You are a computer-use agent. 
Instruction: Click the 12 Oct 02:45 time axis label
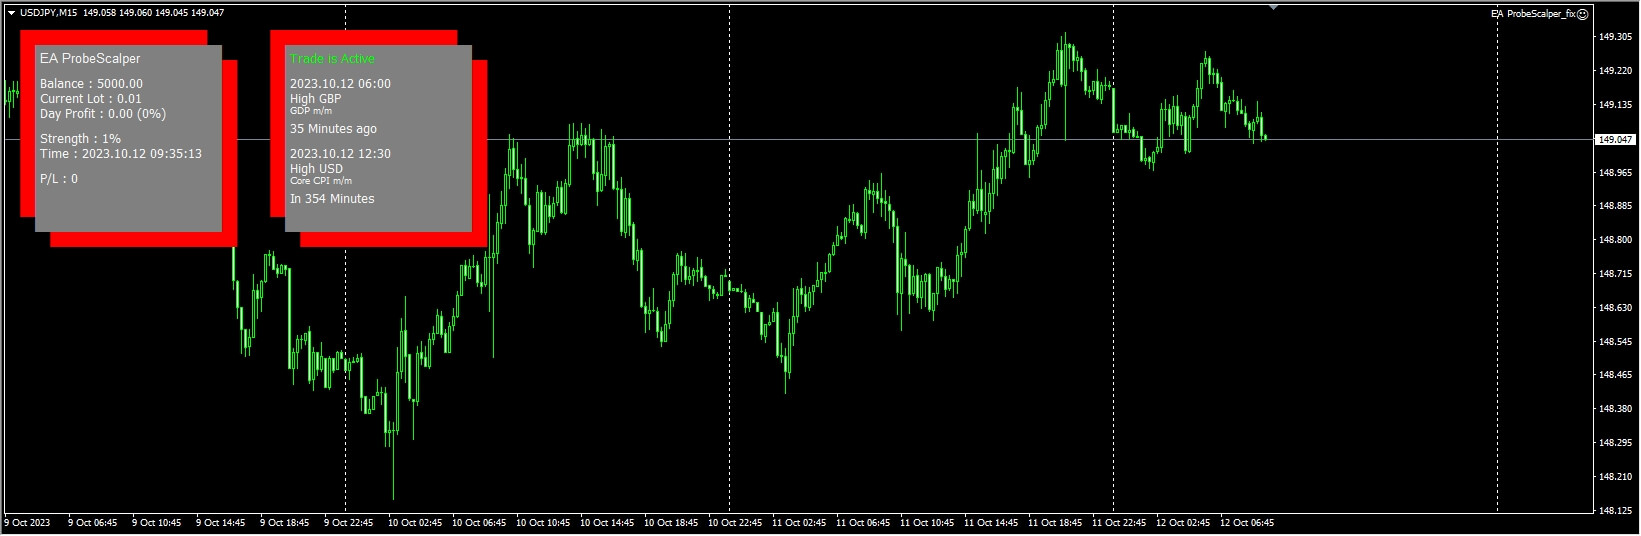[x=1183, y=523]
